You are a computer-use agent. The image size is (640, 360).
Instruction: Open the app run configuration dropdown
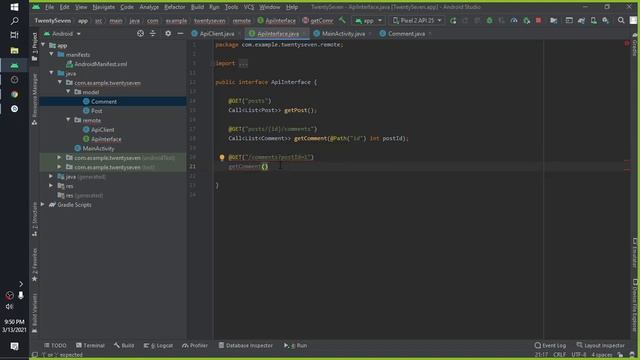[x=369, y=20]
